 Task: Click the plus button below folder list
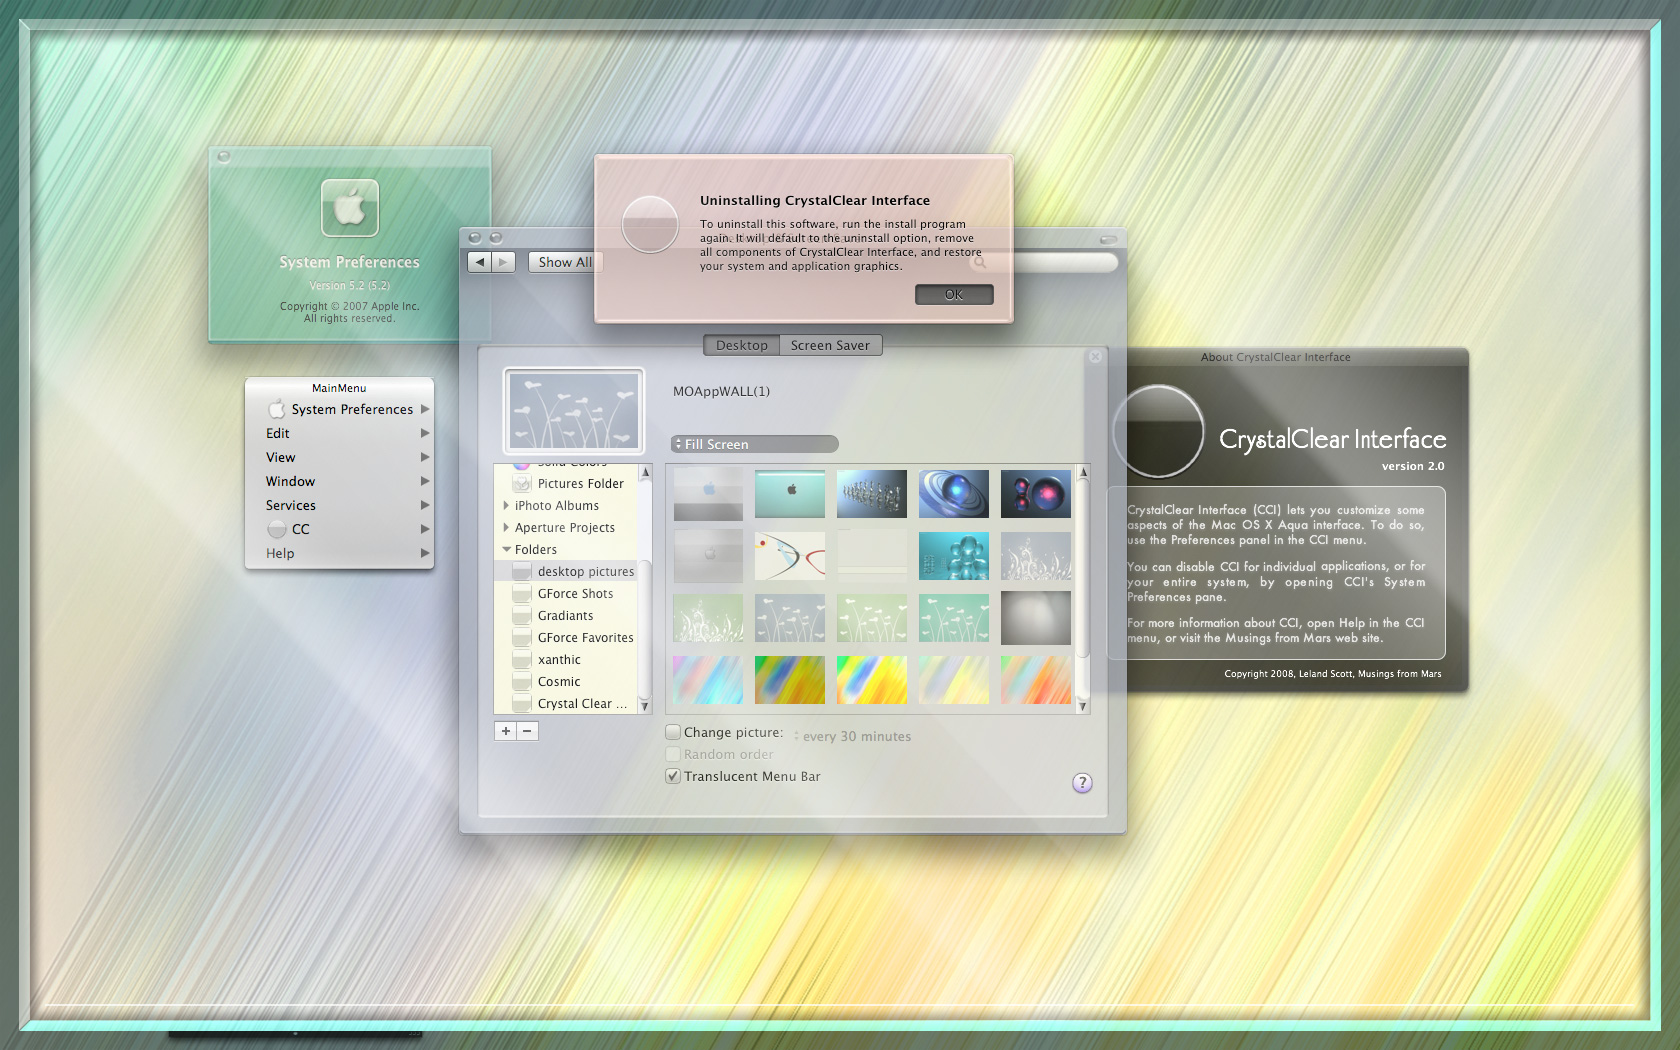coord(506,731)
